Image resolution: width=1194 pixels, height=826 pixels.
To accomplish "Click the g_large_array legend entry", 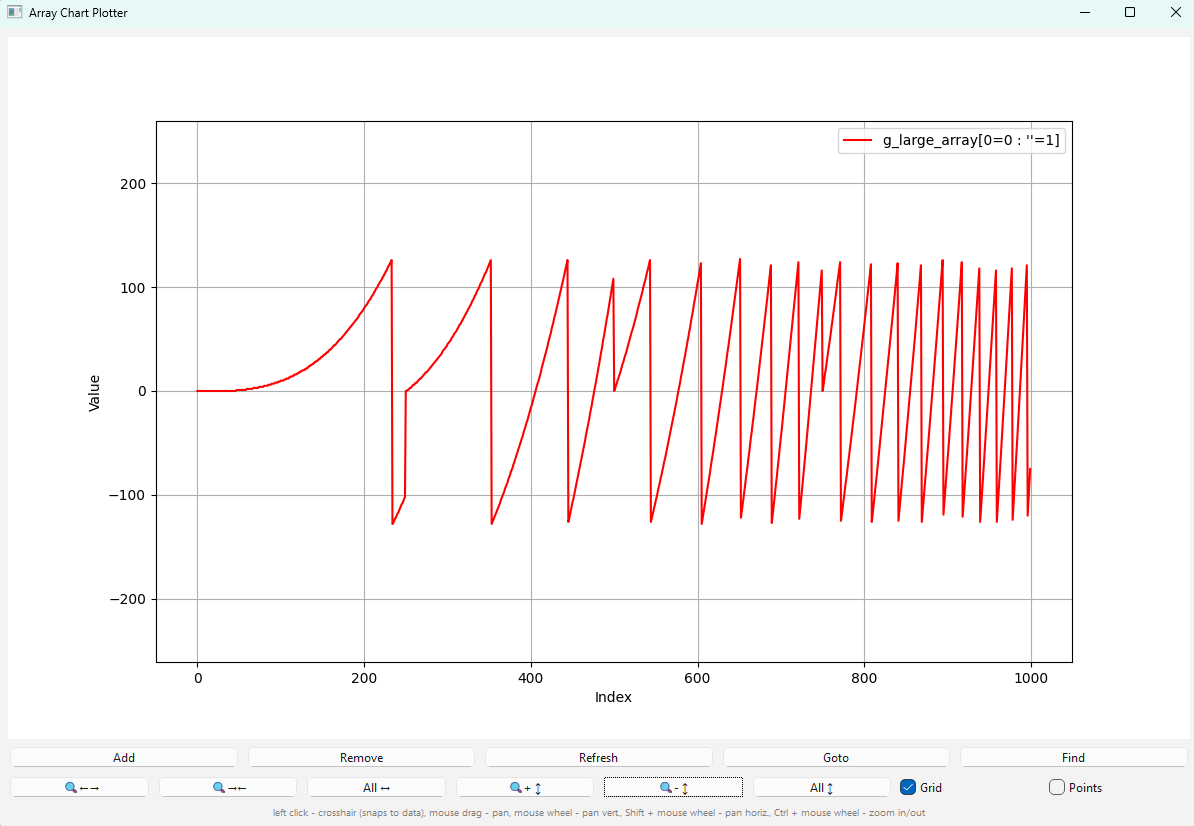I will (970, 141).
